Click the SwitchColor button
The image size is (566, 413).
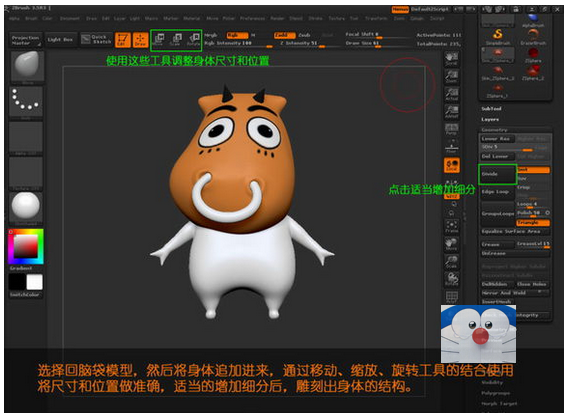[x=25, y=295]
